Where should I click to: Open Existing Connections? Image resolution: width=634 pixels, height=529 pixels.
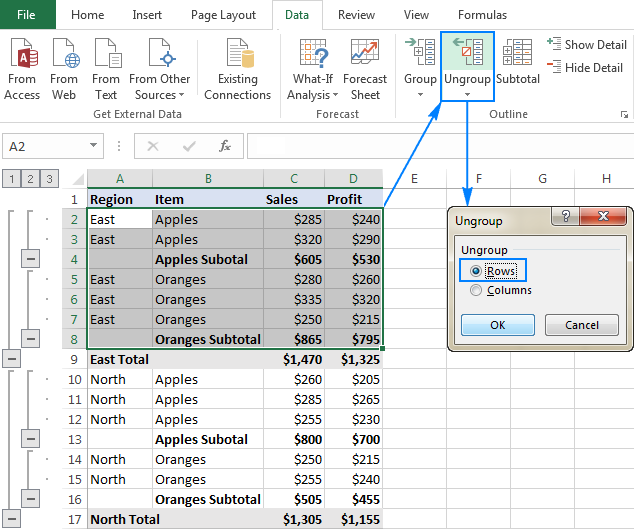pyautogui.click(x=238, y=68)
